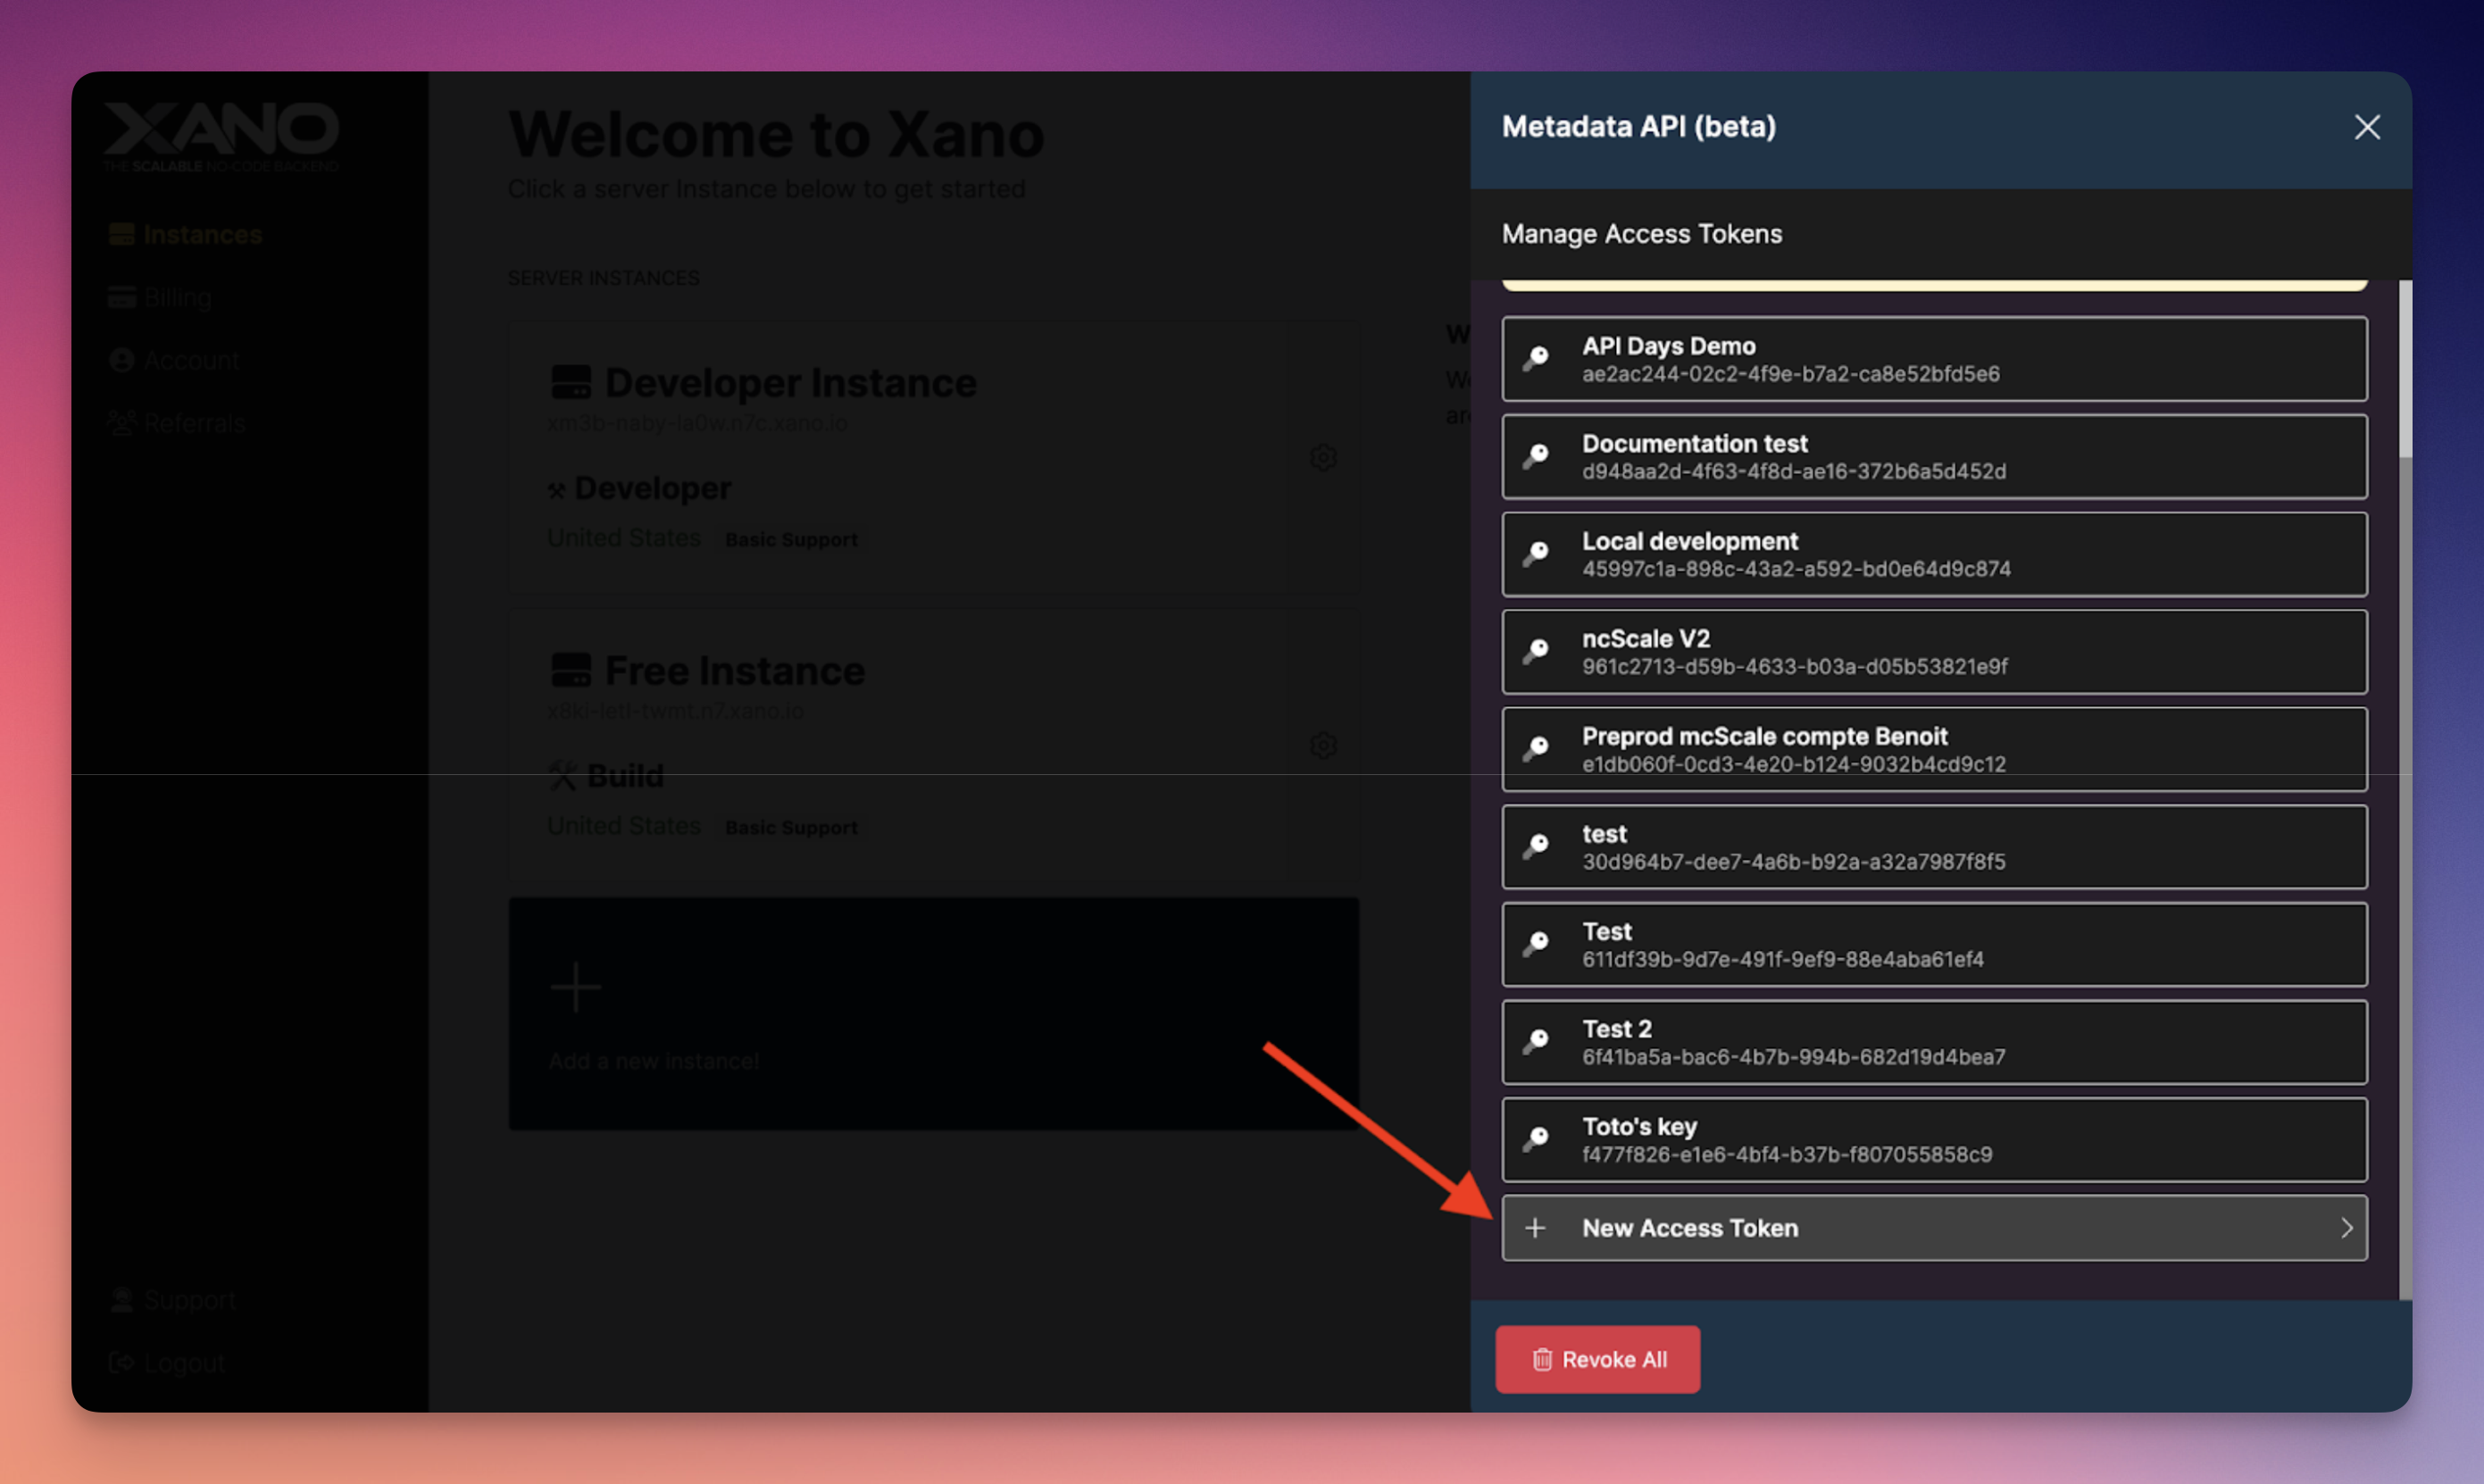Open the Developer Instance card title

790,383
